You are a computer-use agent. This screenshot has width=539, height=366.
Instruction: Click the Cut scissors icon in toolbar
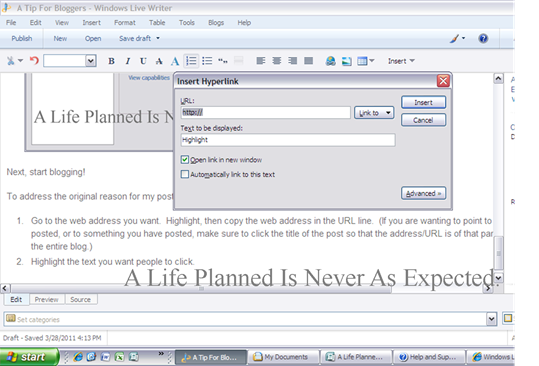11,61
